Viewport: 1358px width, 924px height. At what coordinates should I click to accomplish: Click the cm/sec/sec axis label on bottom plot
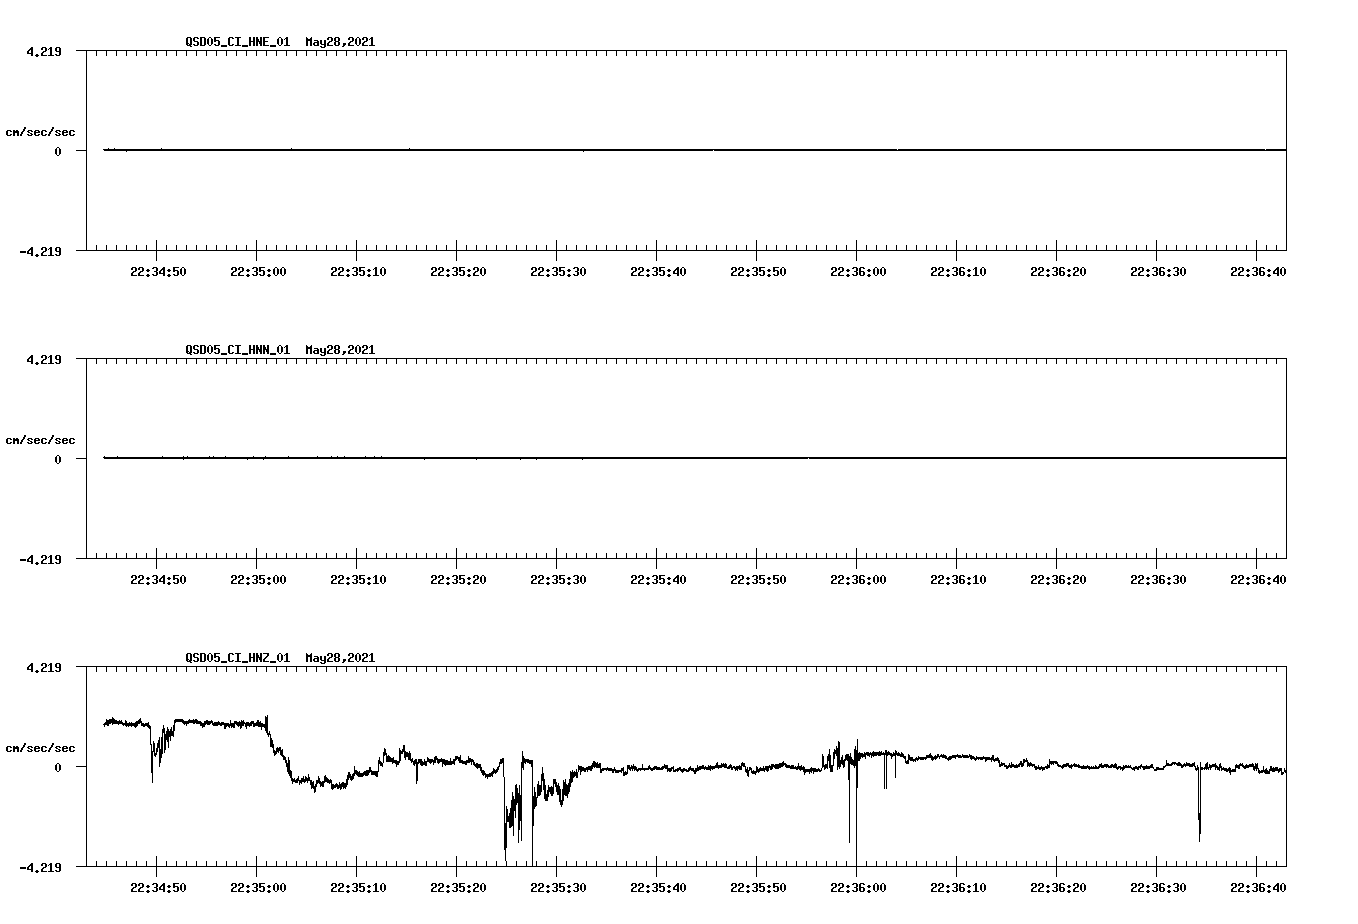click(x=41, y=747)
